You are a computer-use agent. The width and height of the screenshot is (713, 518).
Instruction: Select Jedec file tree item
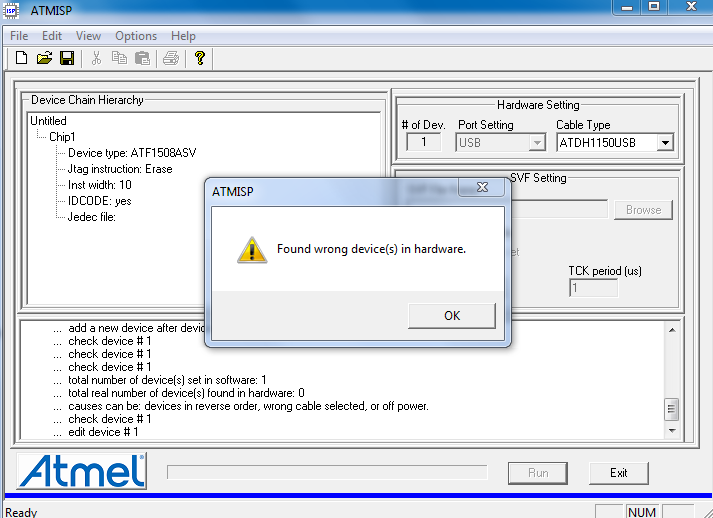point(92,217)
